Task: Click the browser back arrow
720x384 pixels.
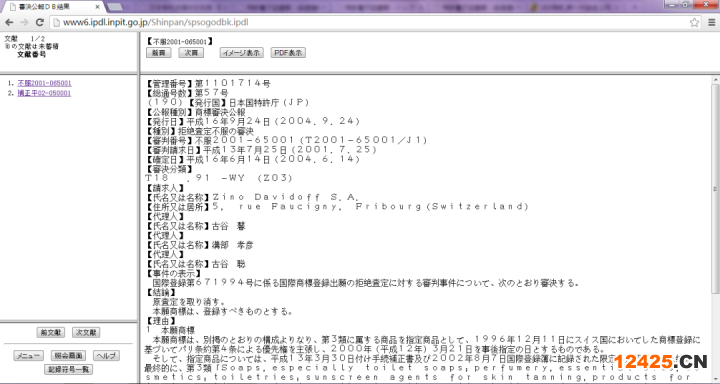Action: coord(9,22)
